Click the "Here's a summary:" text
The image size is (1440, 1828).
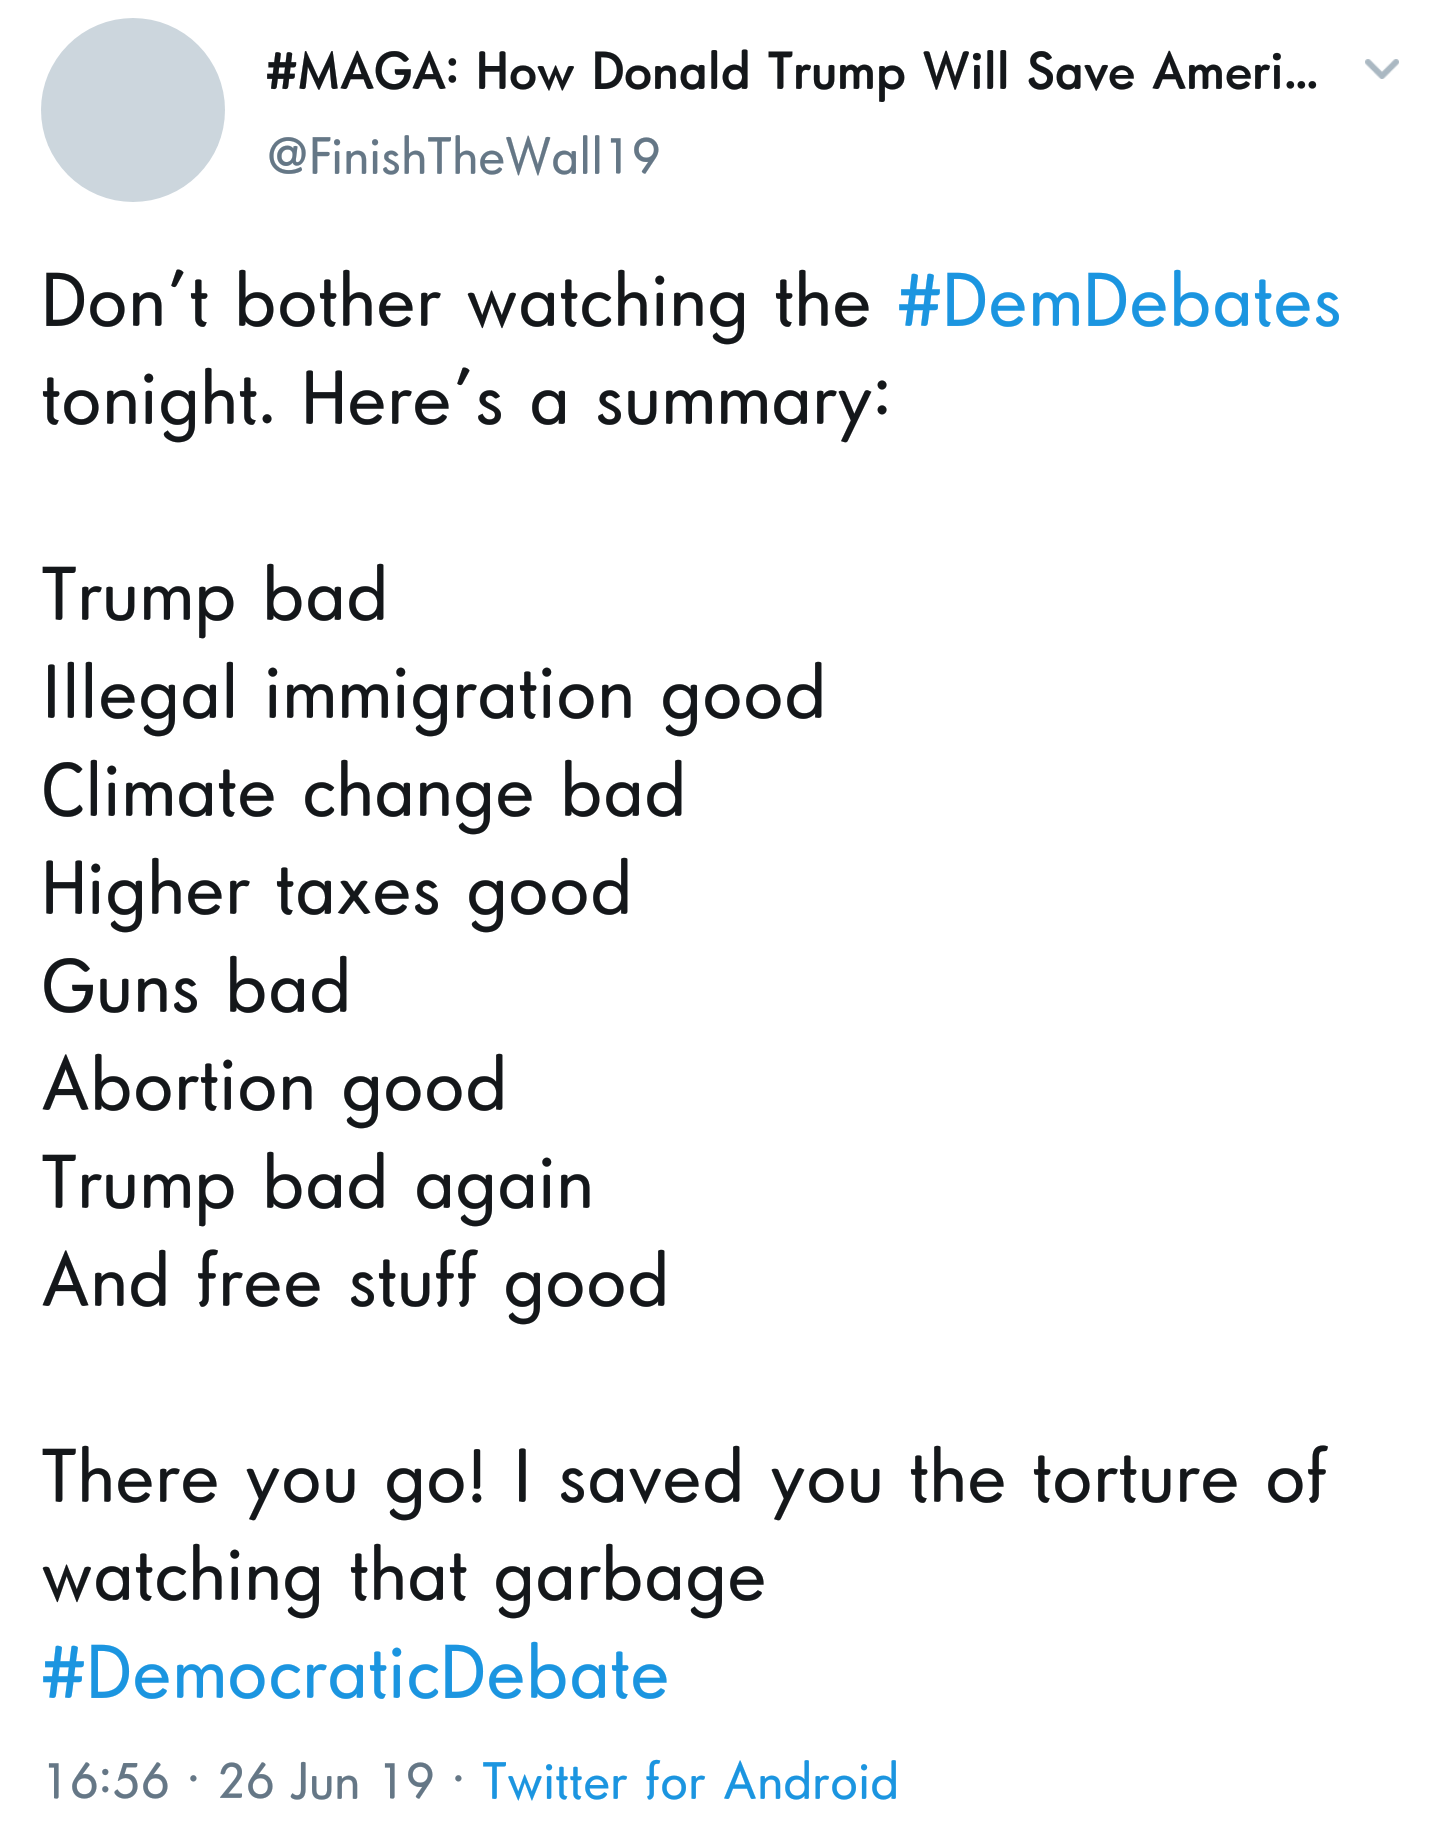point(595,401)
